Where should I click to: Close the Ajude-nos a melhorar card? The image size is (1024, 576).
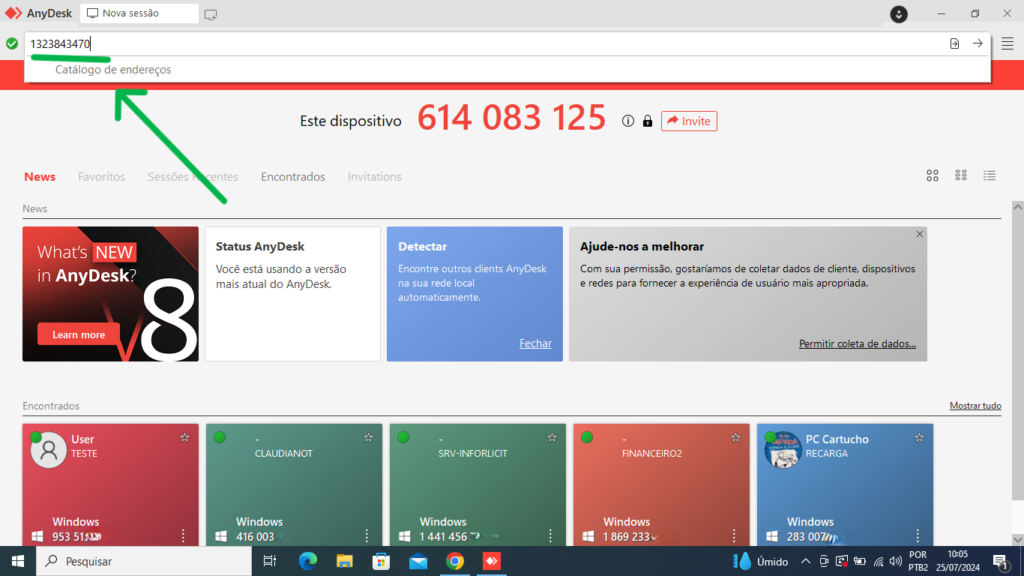click(920, 234)
